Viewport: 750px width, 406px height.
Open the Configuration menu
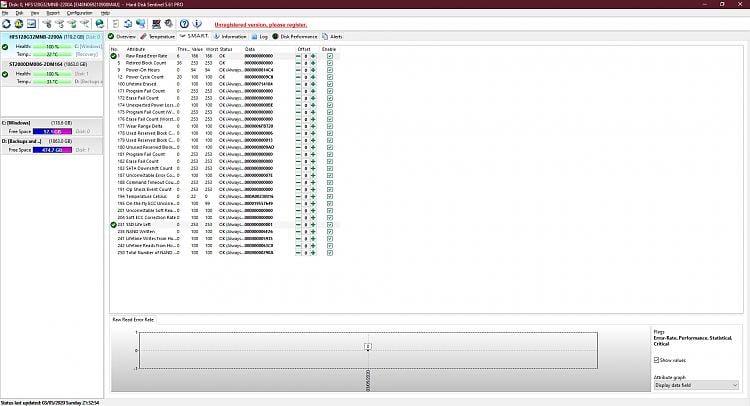point(79,13)
